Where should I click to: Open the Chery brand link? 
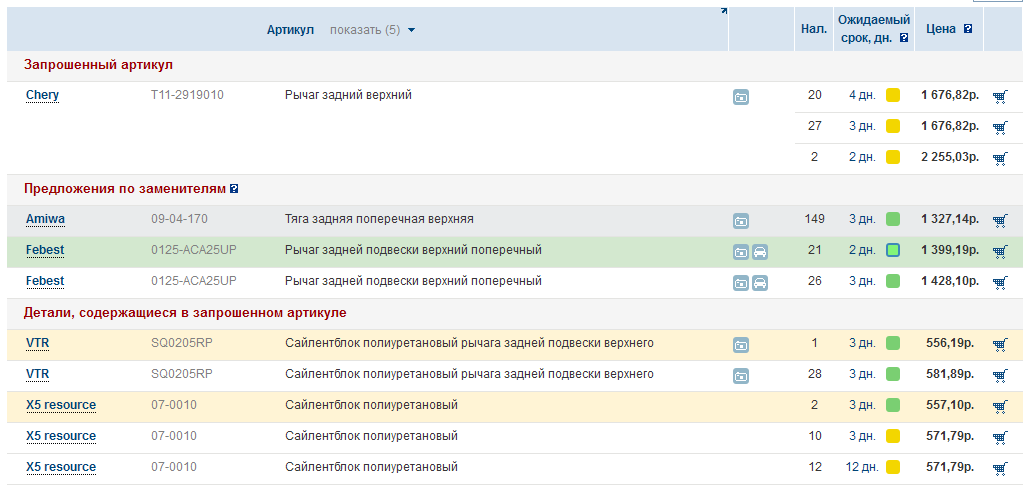click(43, 95)
